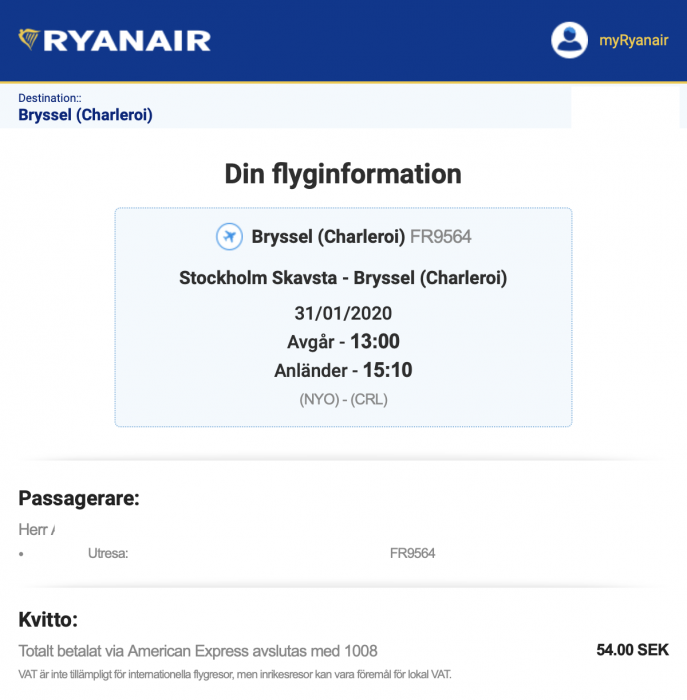
Task: Click the Kvitto section heading
Action: point(48,619)
